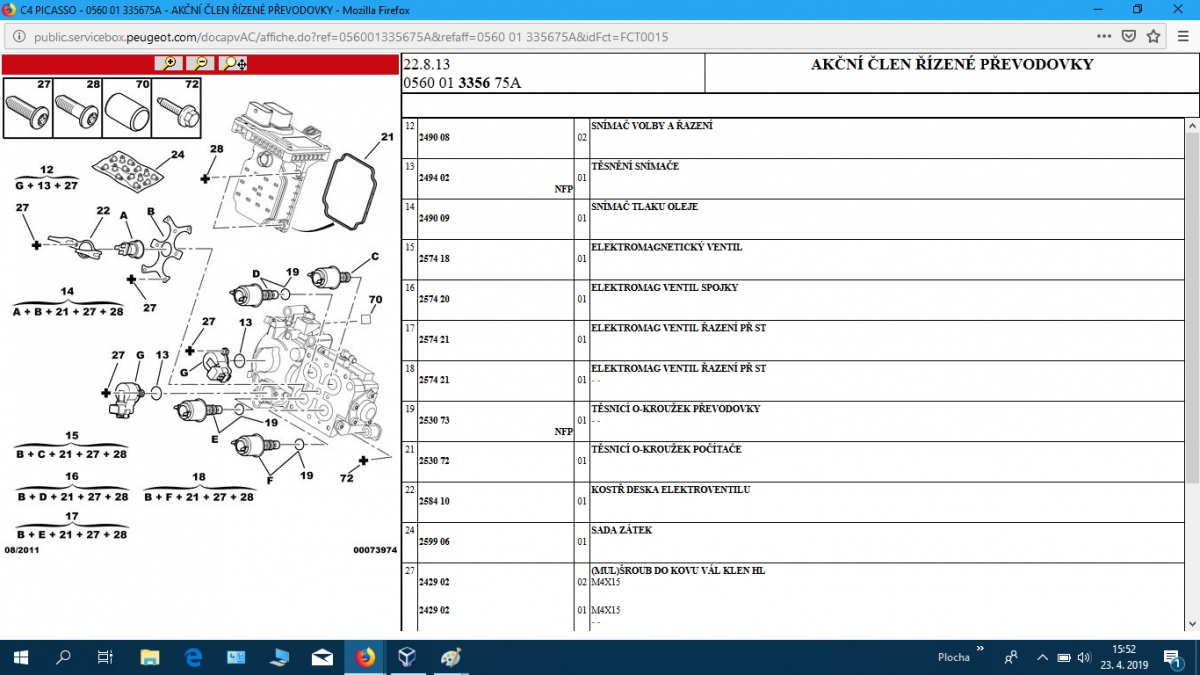1200x675 pixels.
Task: Expand the Plocha toolbar chevron
Action: (x=980, y=650)
